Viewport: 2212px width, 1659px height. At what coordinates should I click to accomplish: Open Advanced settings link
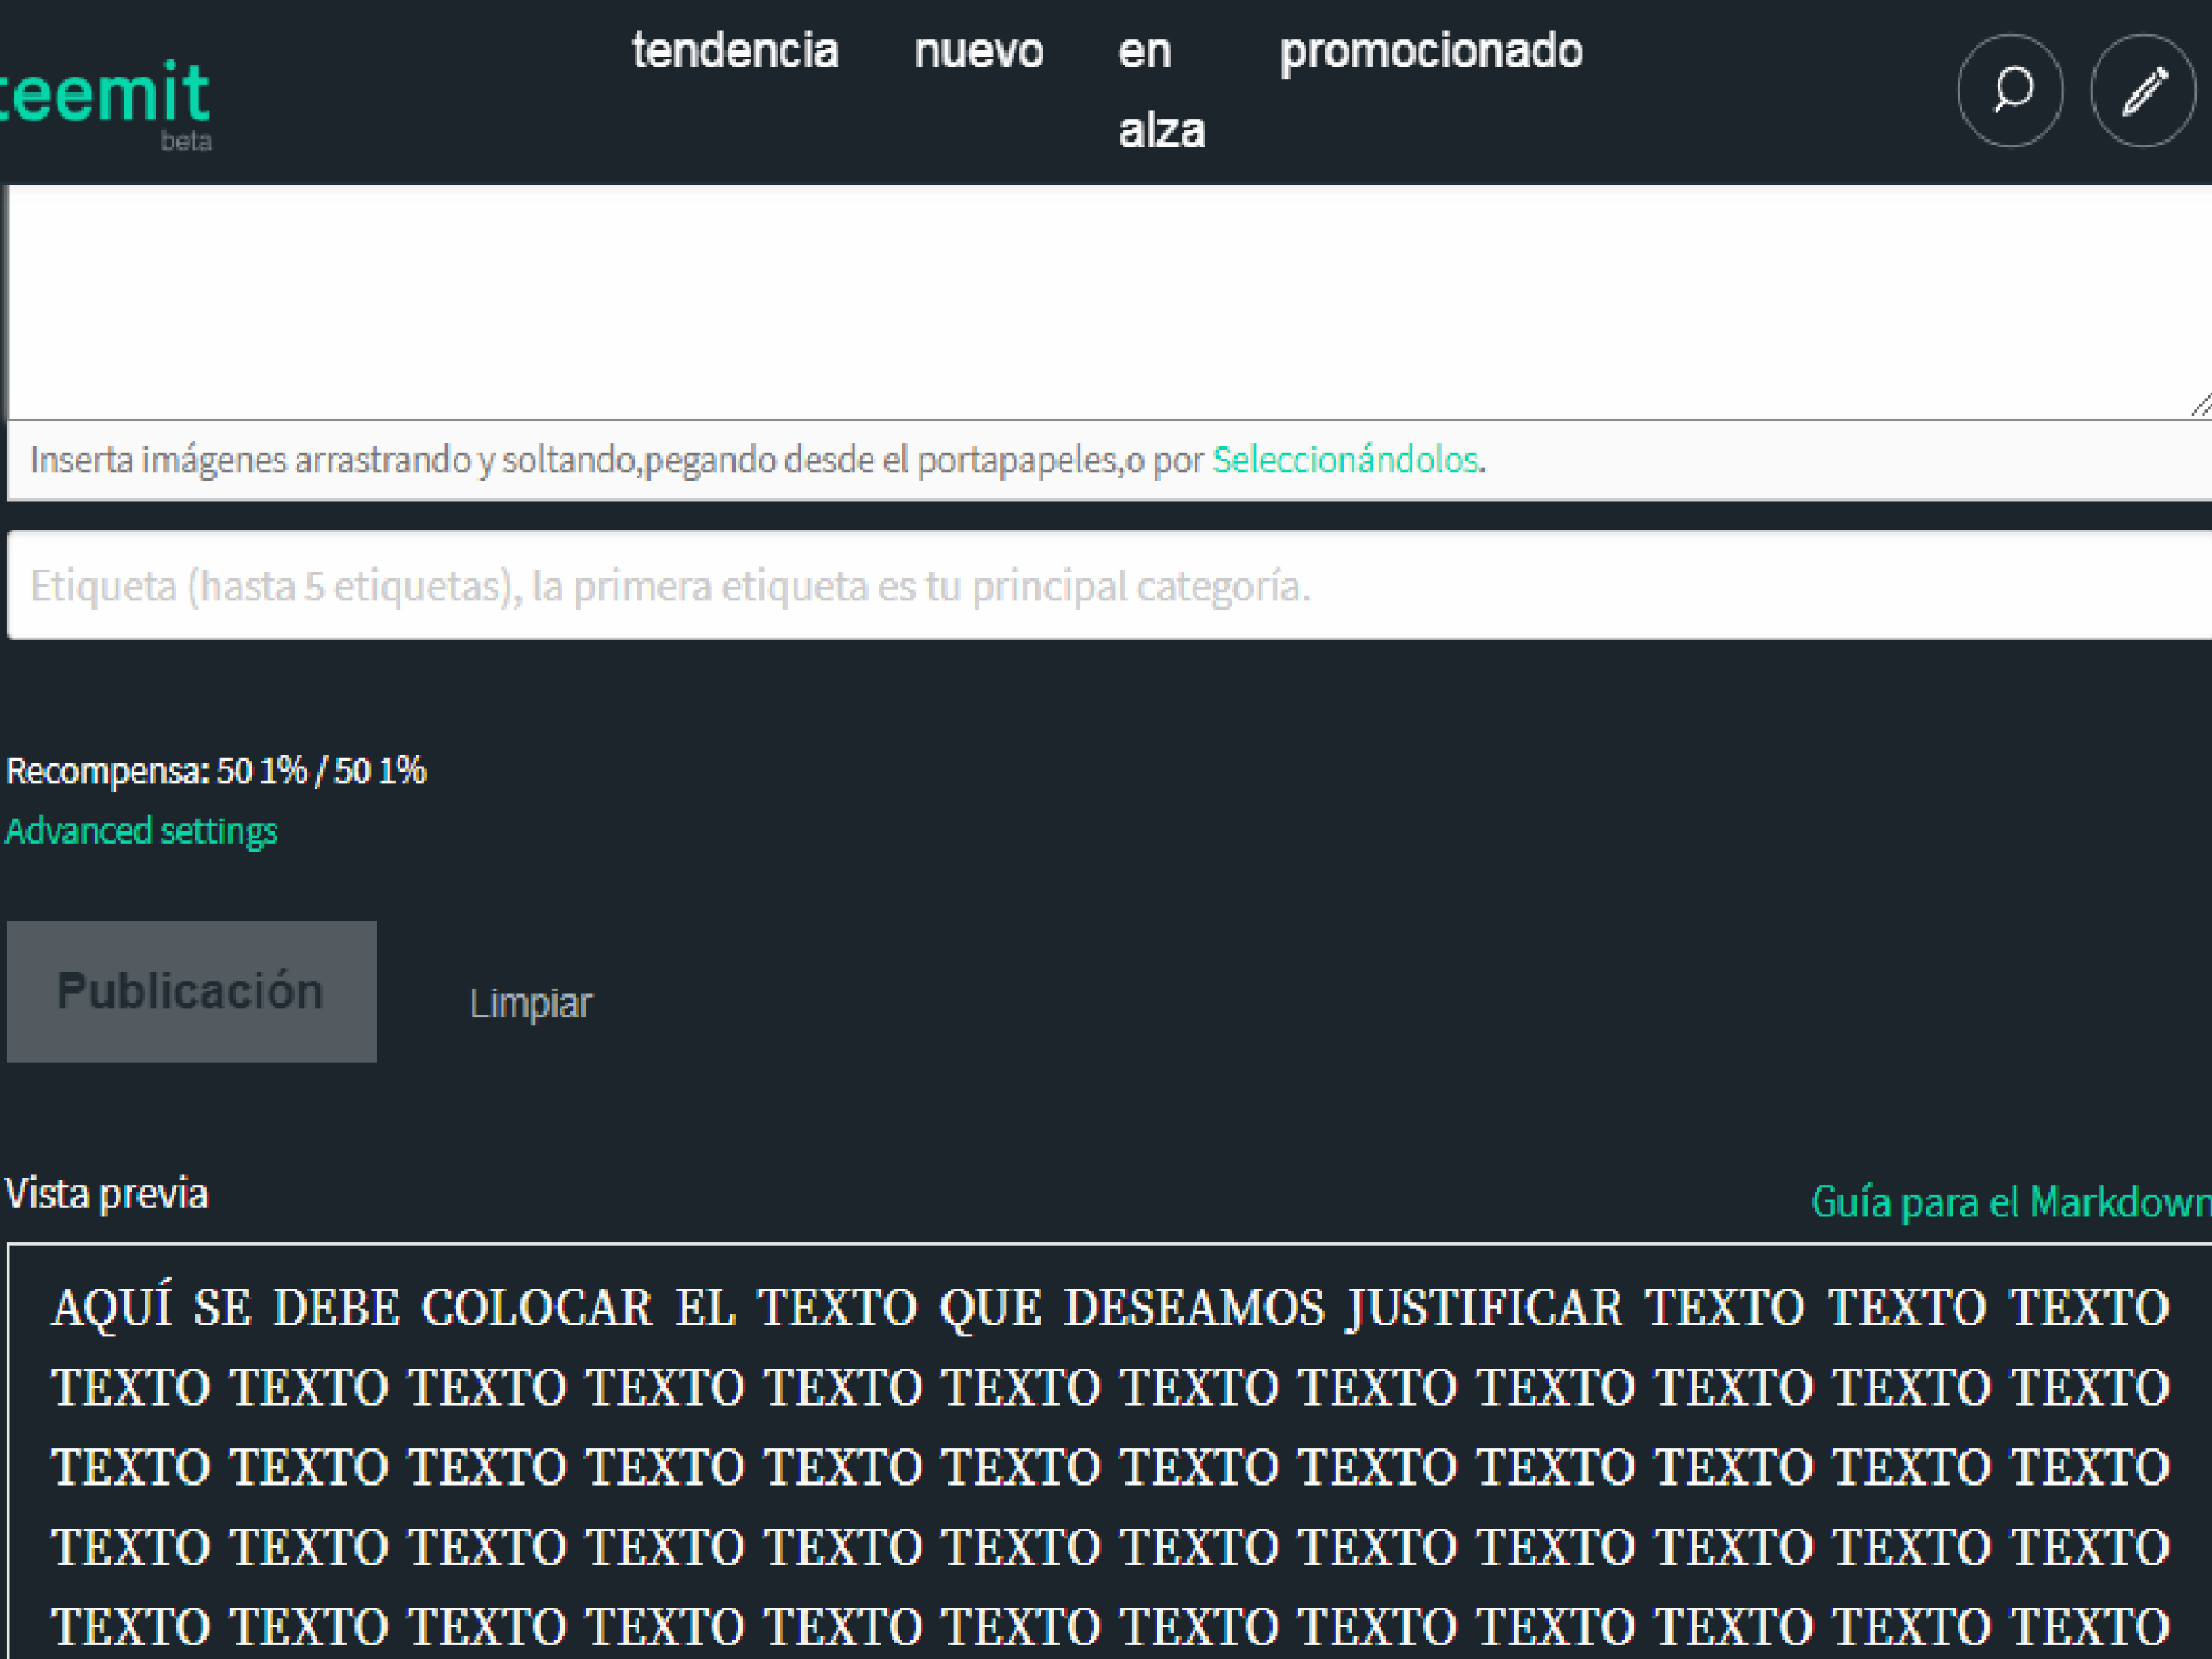click(141, 831)
